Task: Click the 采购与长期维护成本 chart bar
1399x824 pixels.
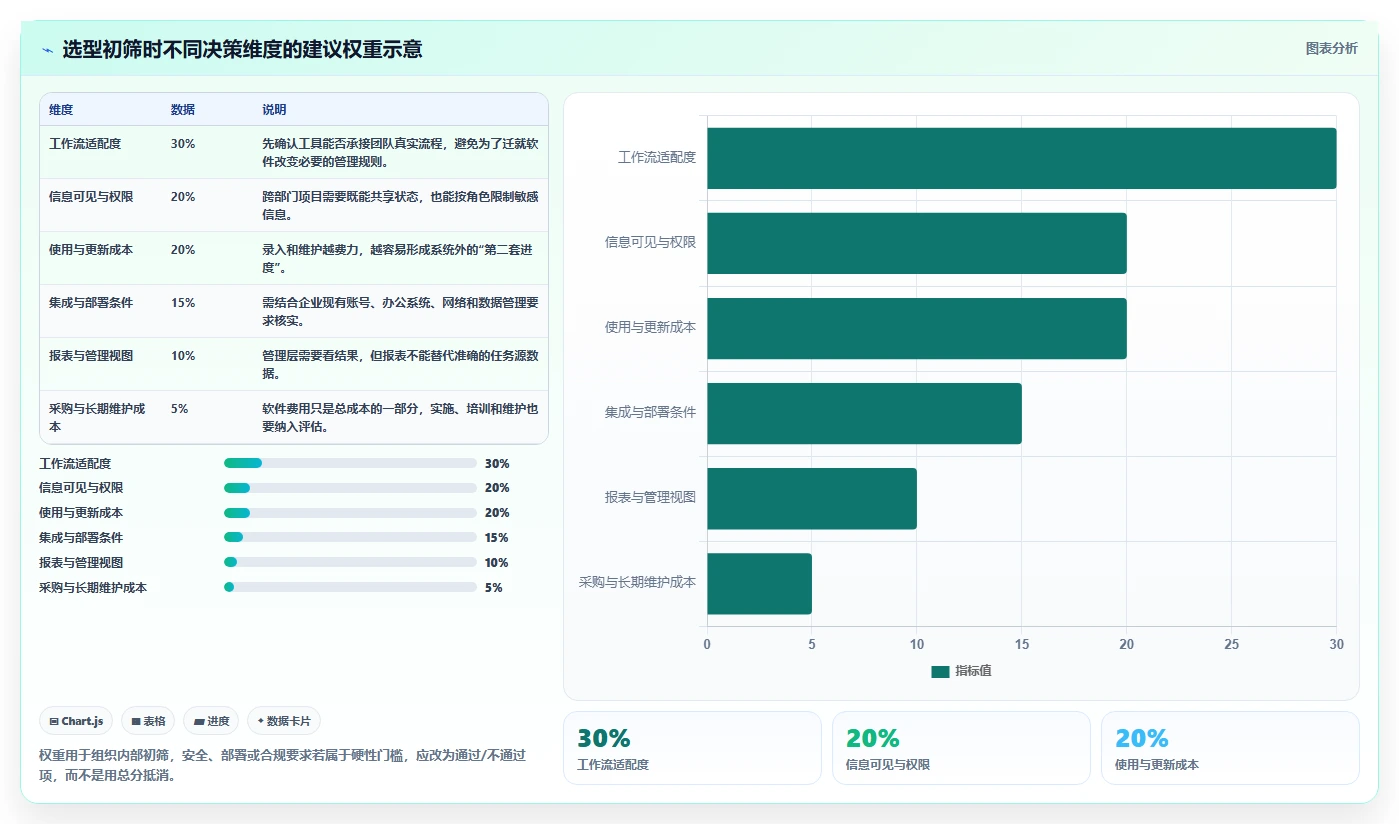Action: tap(759, 583)
